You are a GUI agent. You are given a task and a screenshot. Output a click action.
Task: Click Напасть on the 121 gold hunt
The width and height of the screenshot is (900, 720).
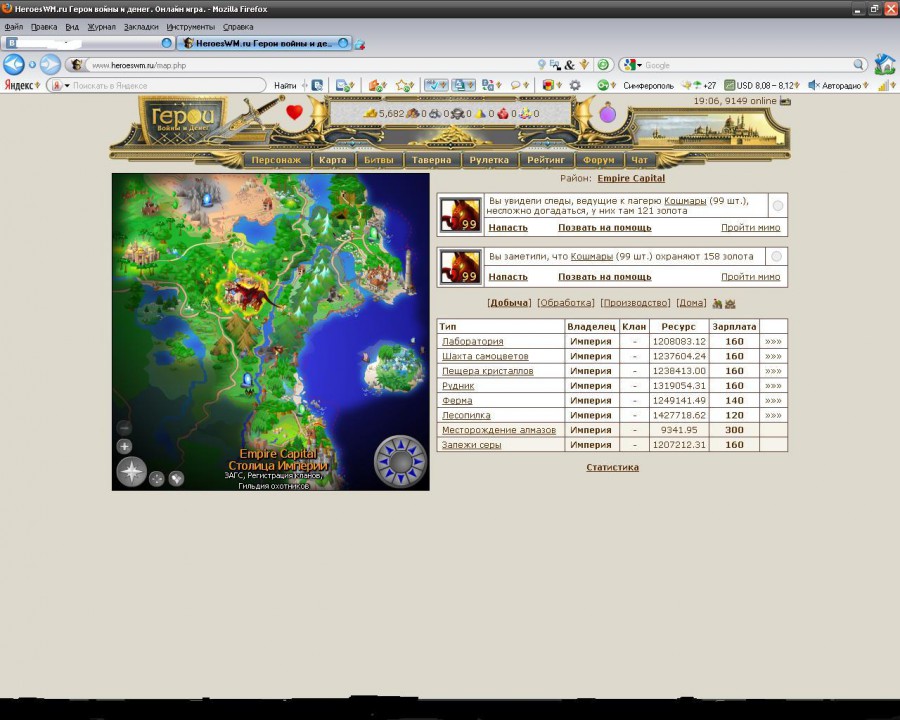pos(508,227)
